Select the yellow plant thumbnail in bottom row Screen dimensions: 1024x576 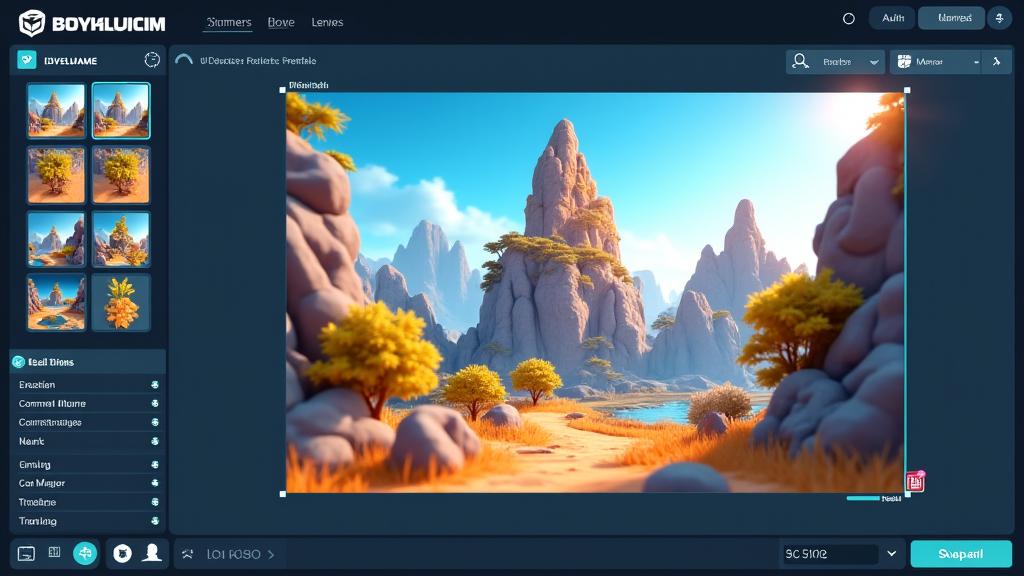(121, 302)
